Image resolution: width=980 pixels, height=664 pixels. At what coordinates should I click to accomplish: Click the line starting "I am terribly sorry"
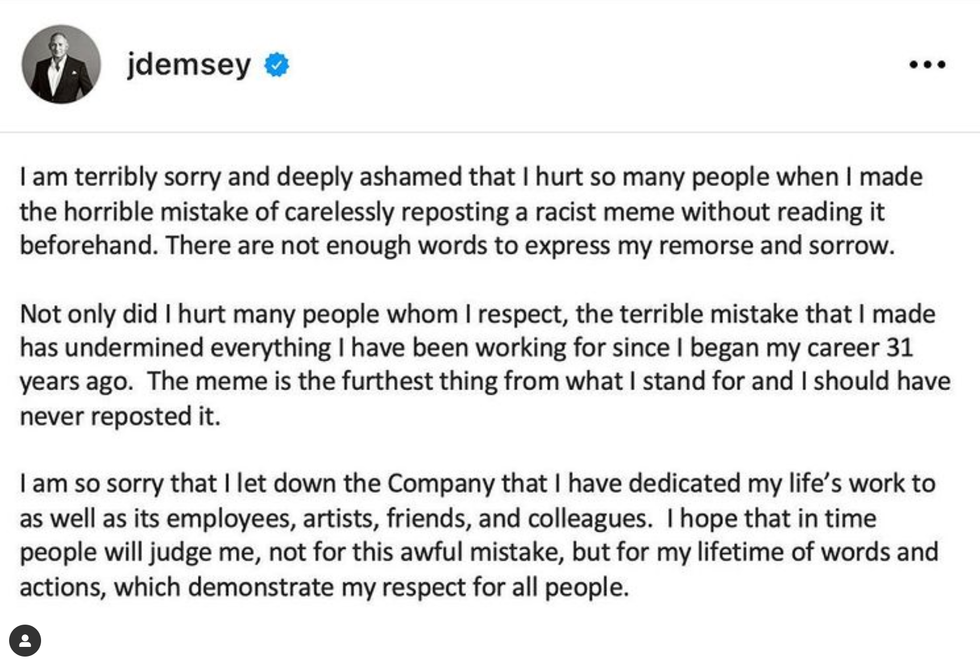(470, 178)
